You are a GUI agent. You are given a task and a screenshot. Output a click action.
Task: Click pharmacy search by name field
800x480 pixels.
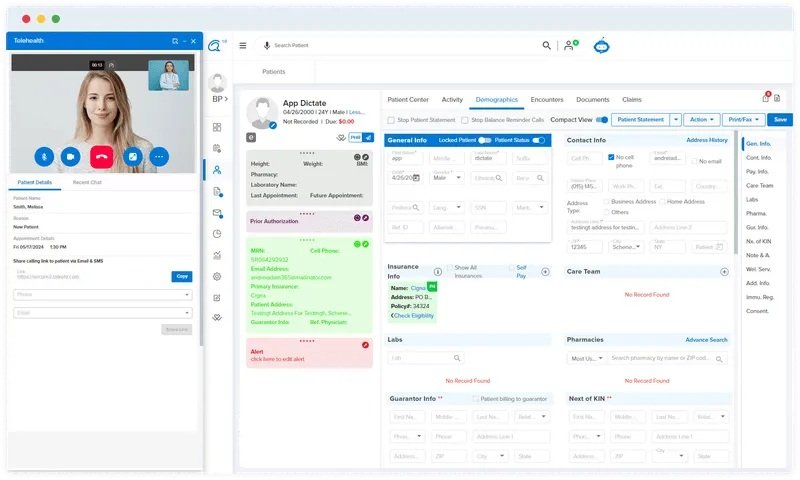(667, 359)
